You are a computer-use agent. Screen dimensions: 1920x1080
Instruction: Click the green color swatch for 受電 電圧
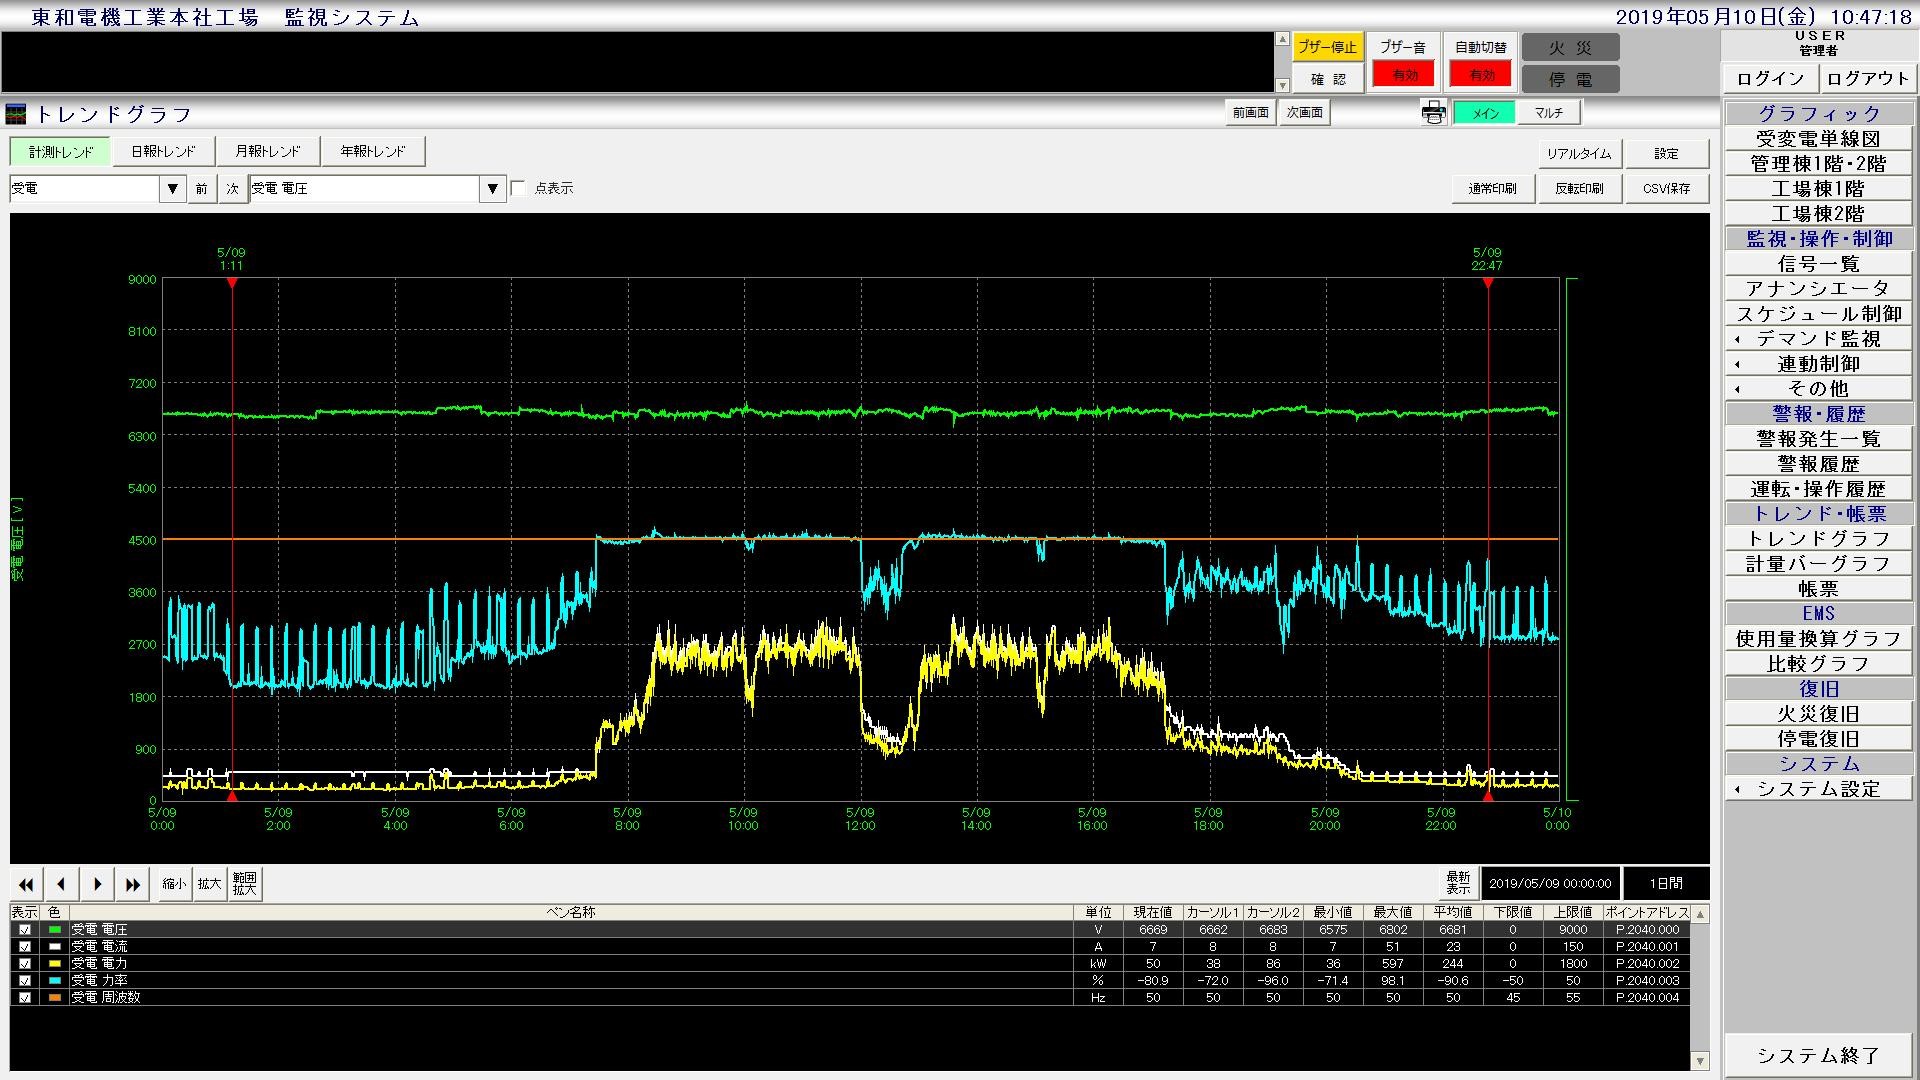tap(55, 930)
